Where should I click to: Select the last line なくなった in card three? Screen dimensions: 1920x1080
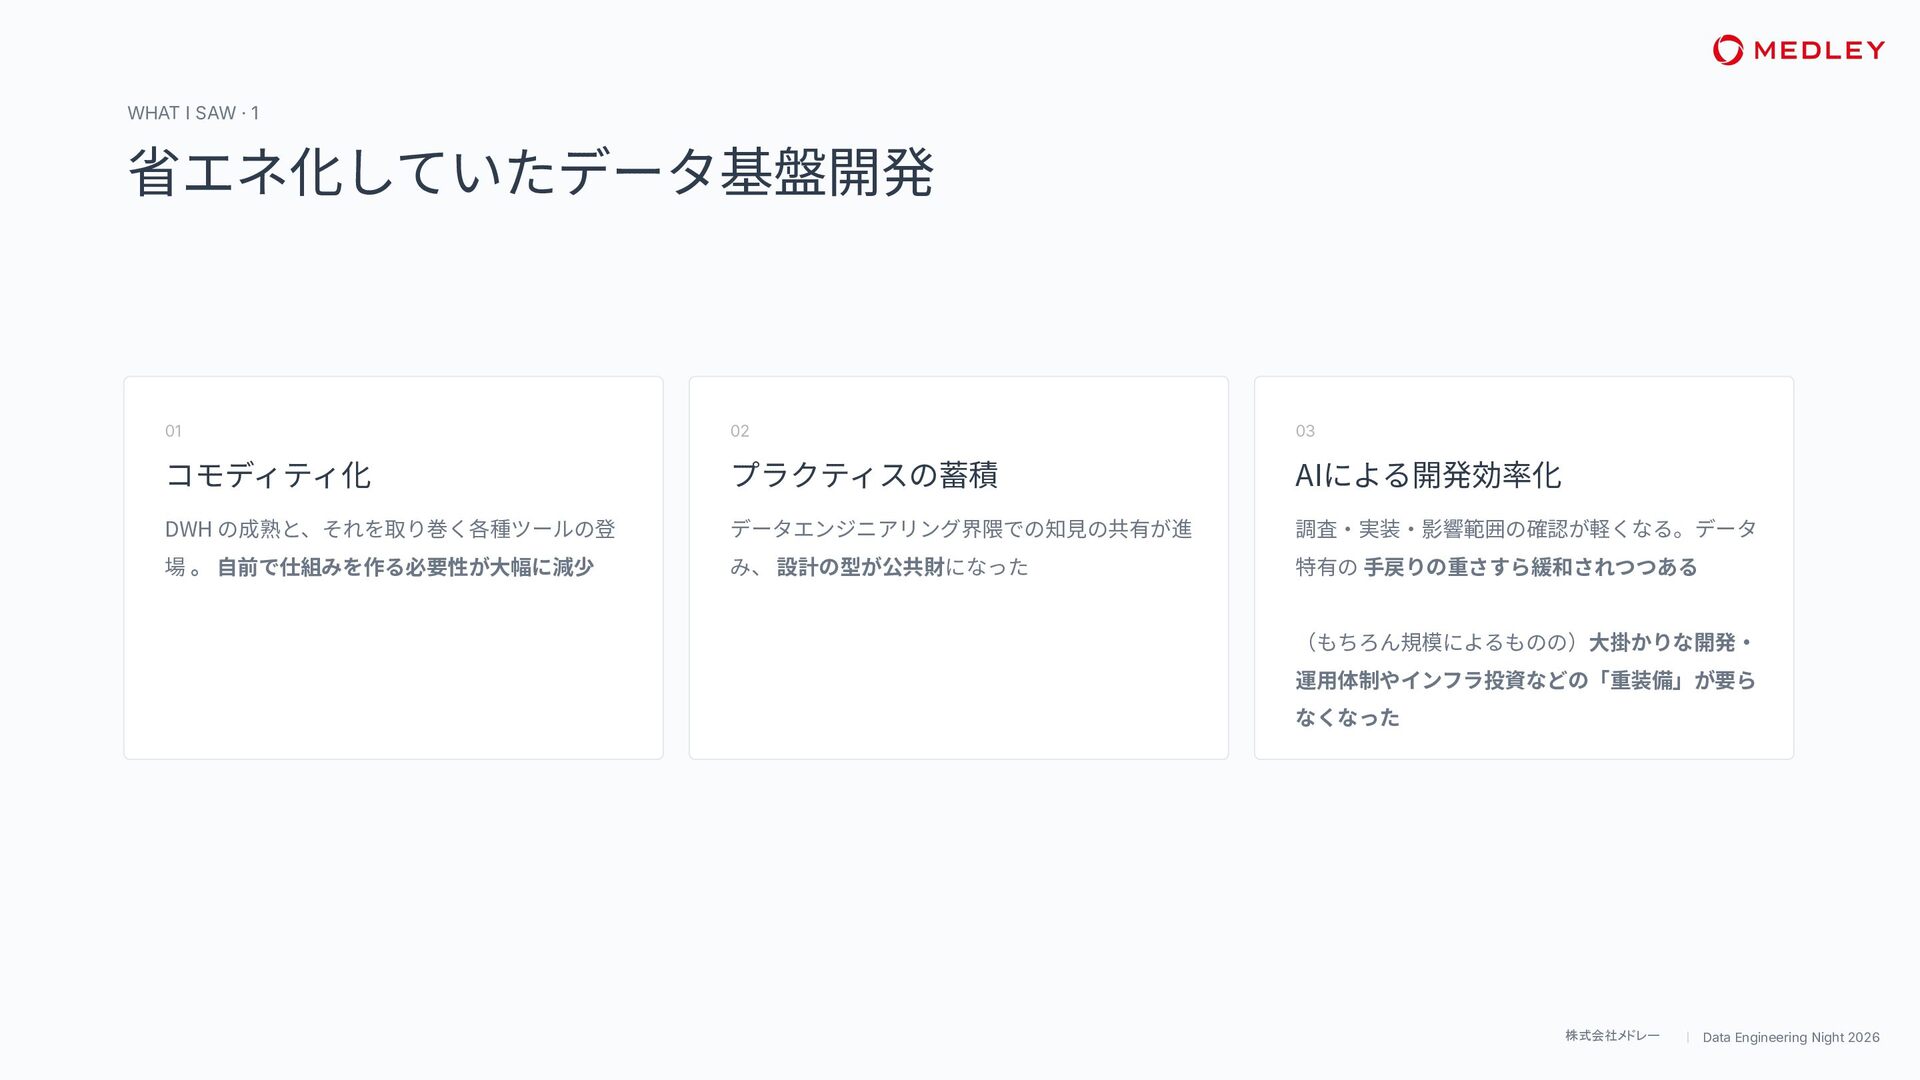pos(1347,717)
